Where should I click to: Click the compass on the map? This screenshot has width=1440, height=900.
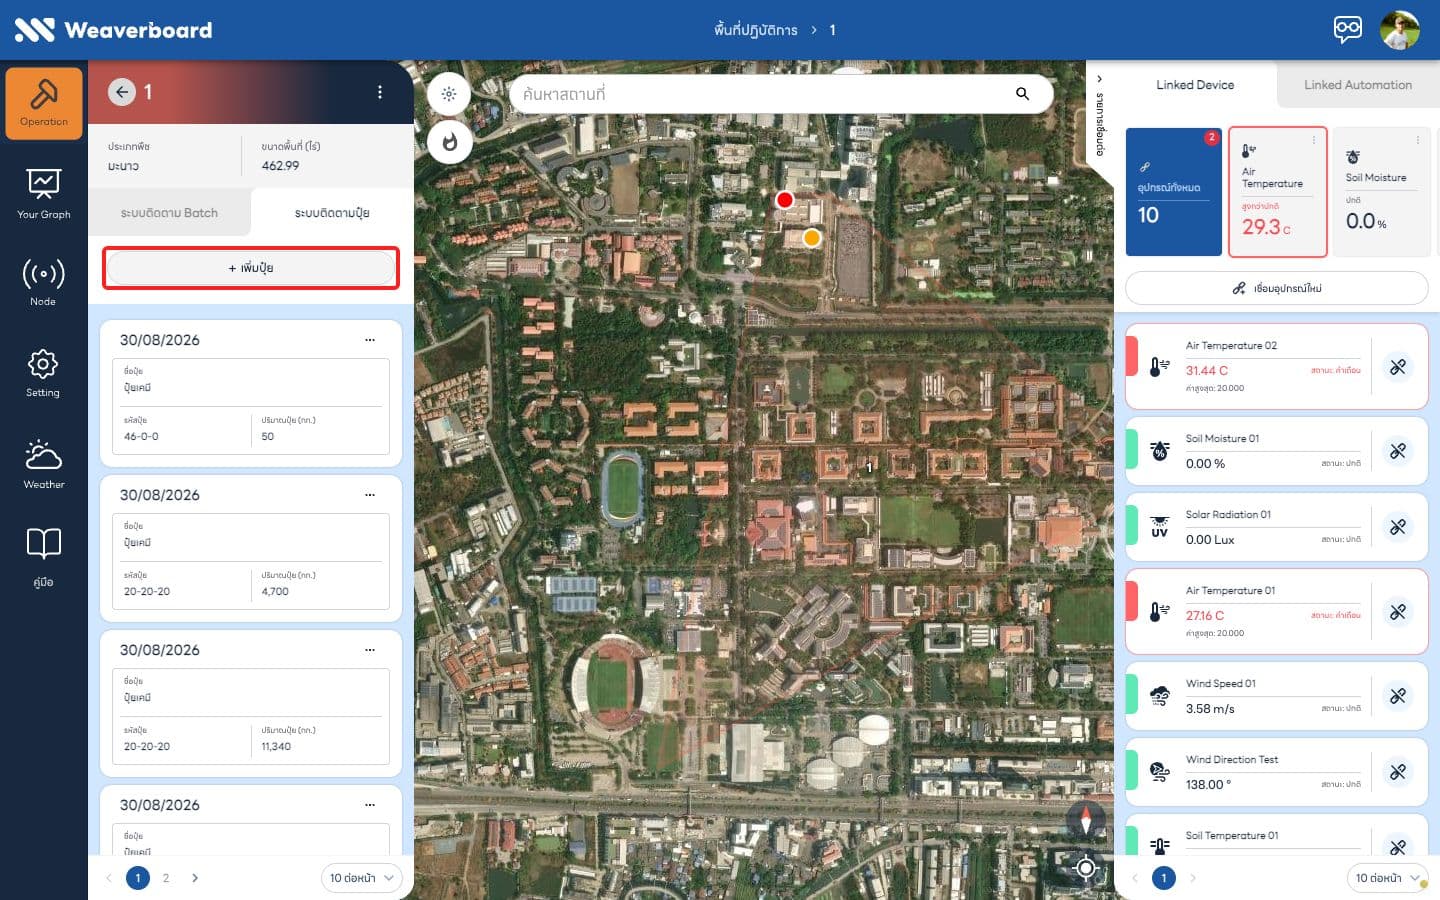coord(1086,820)
